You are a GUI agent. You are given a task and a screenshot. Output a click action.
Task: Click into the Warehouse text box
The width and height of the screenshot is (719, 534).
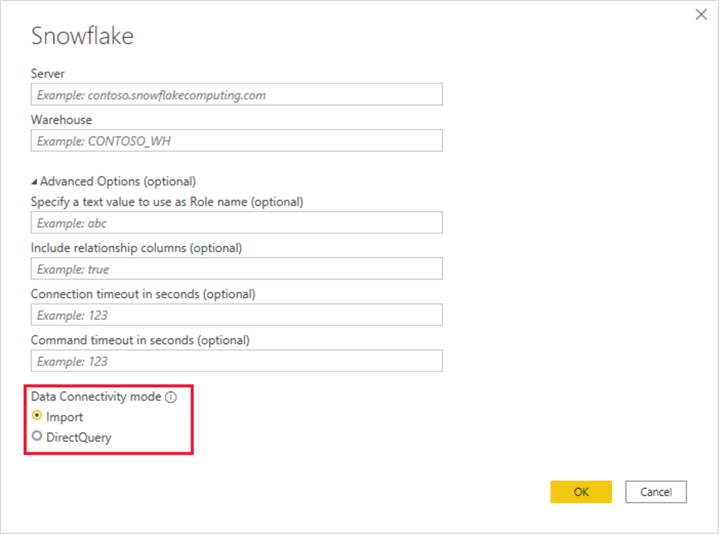coord(237,141)
